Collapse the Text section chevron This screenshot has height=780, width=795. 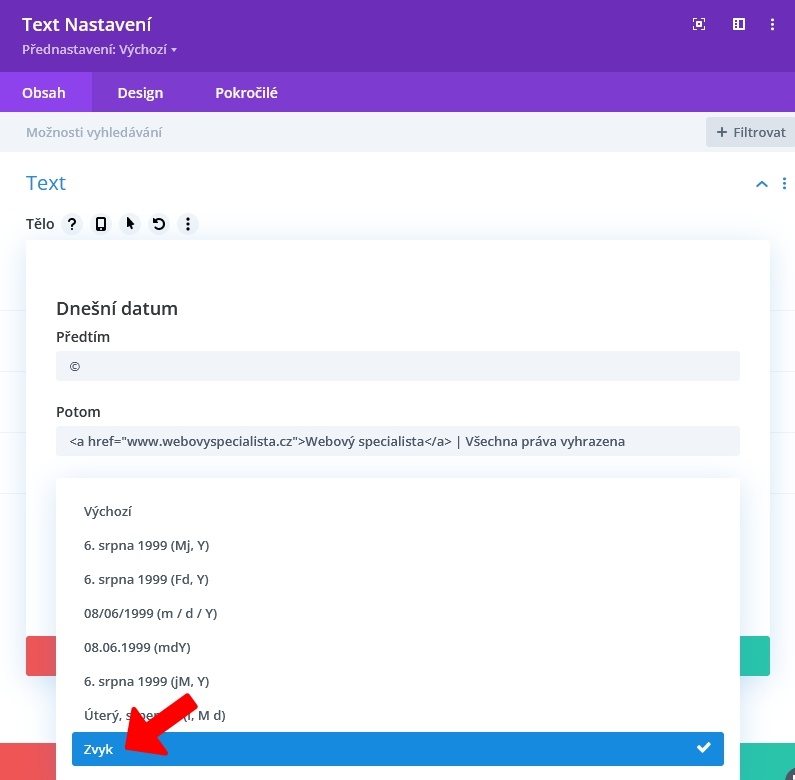click(762, 184)
